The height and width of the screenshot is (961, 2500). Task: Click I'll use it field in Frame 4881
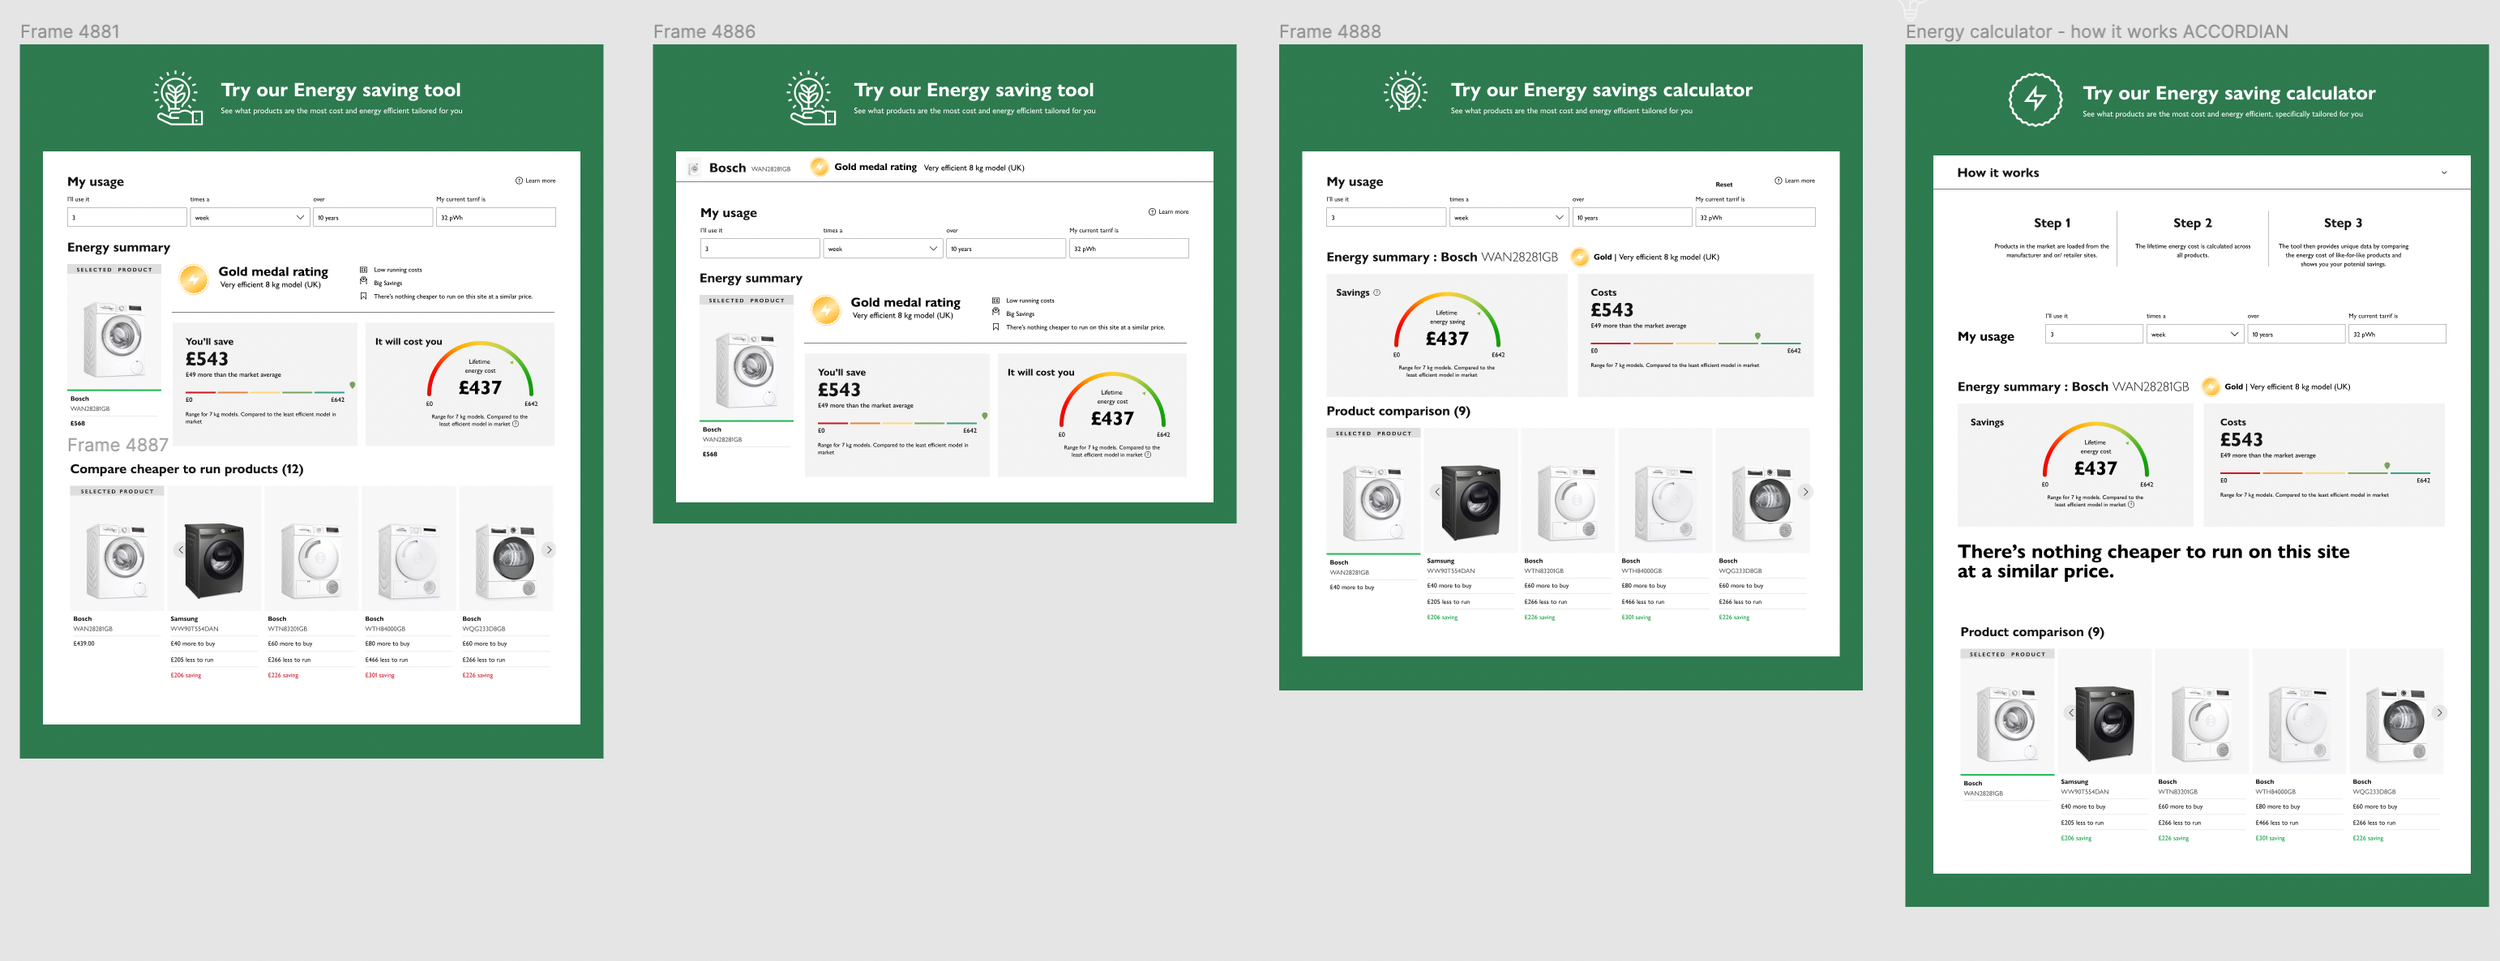pos(127,217)
